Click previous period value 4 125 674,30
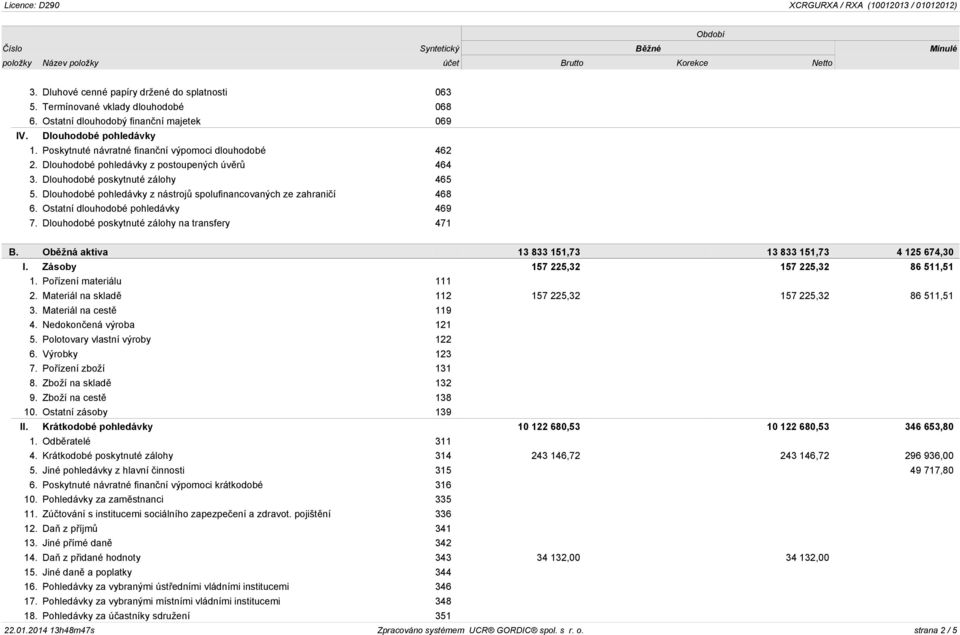Screen dimensions: 960x635 924,252
